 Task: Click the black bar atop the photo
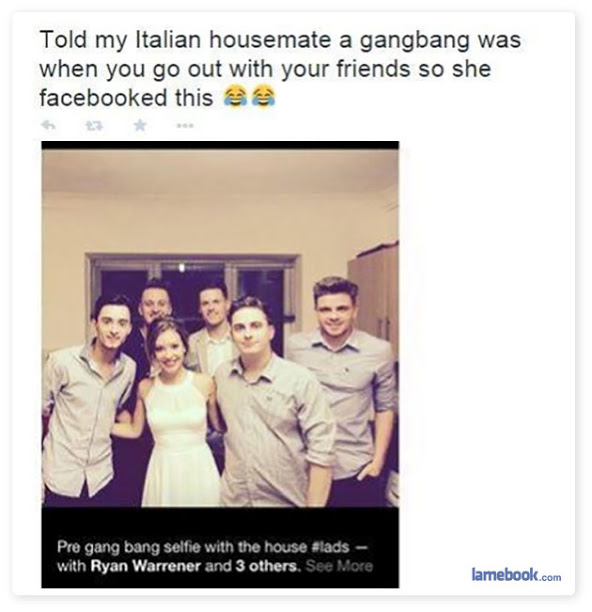(220, 145)
